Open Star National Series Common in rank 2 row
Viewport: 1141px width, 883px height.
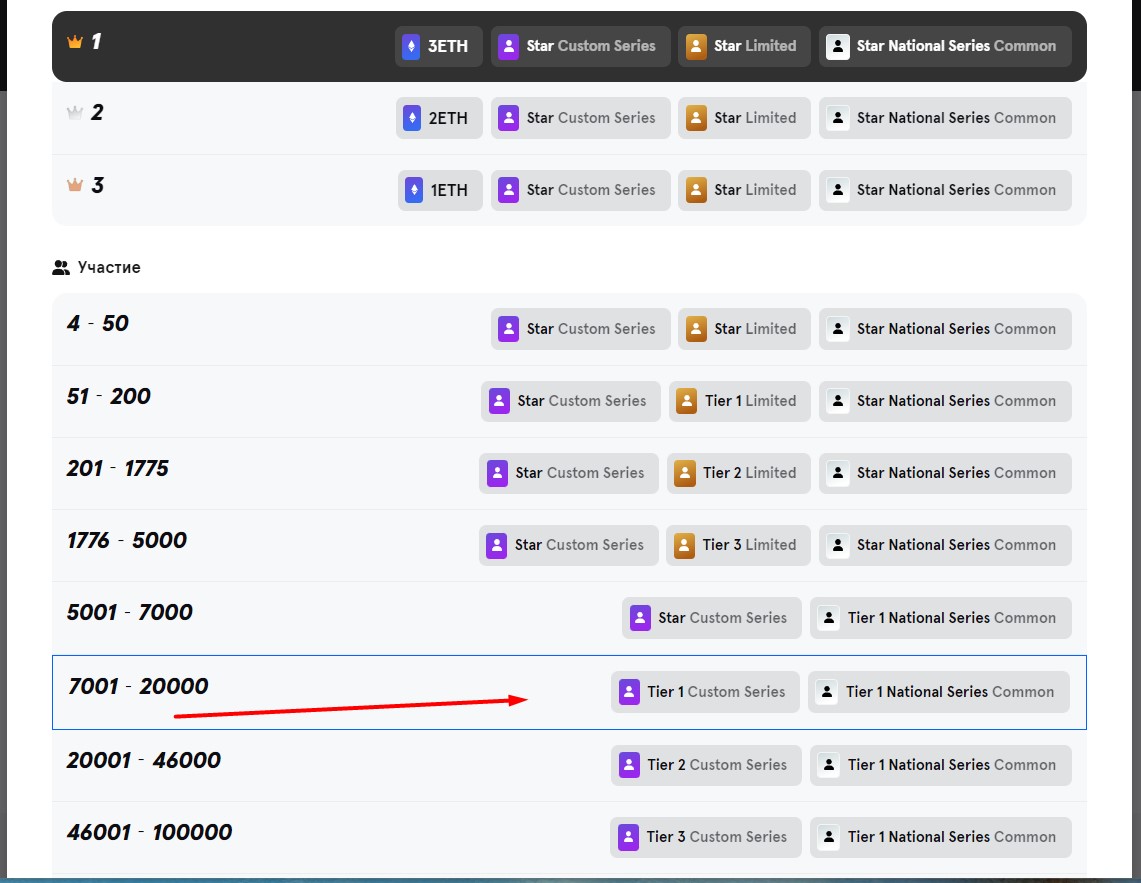point(945,118)
